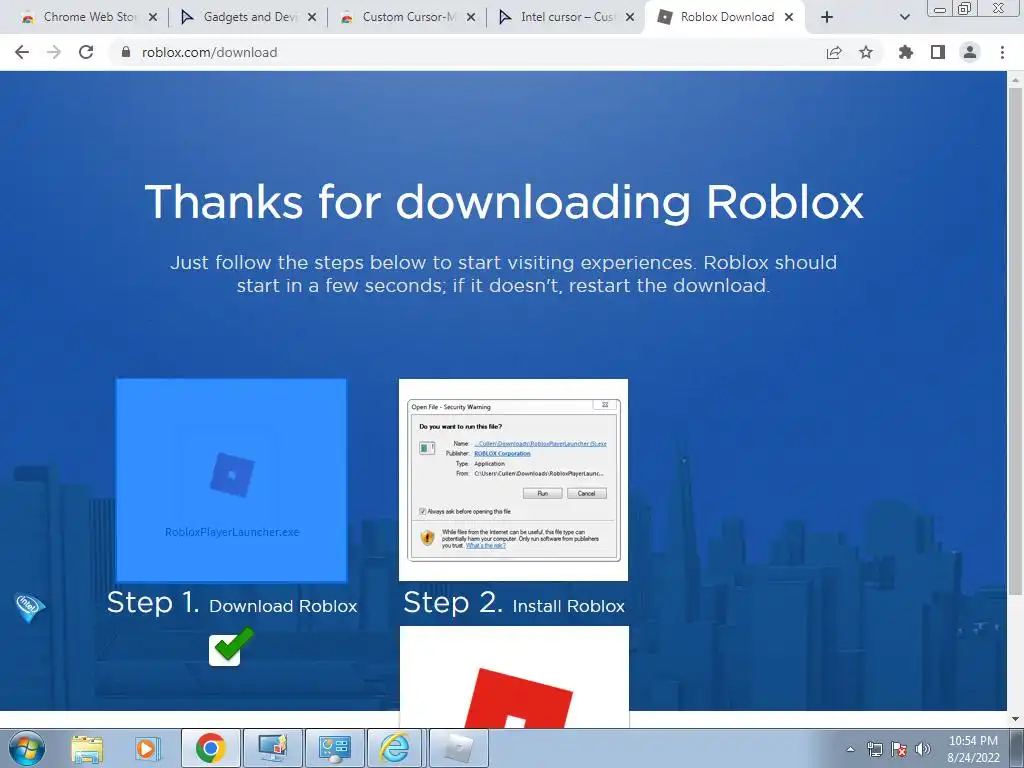
Task: Open Chrome's three-dot menu
Action: 1002,52
